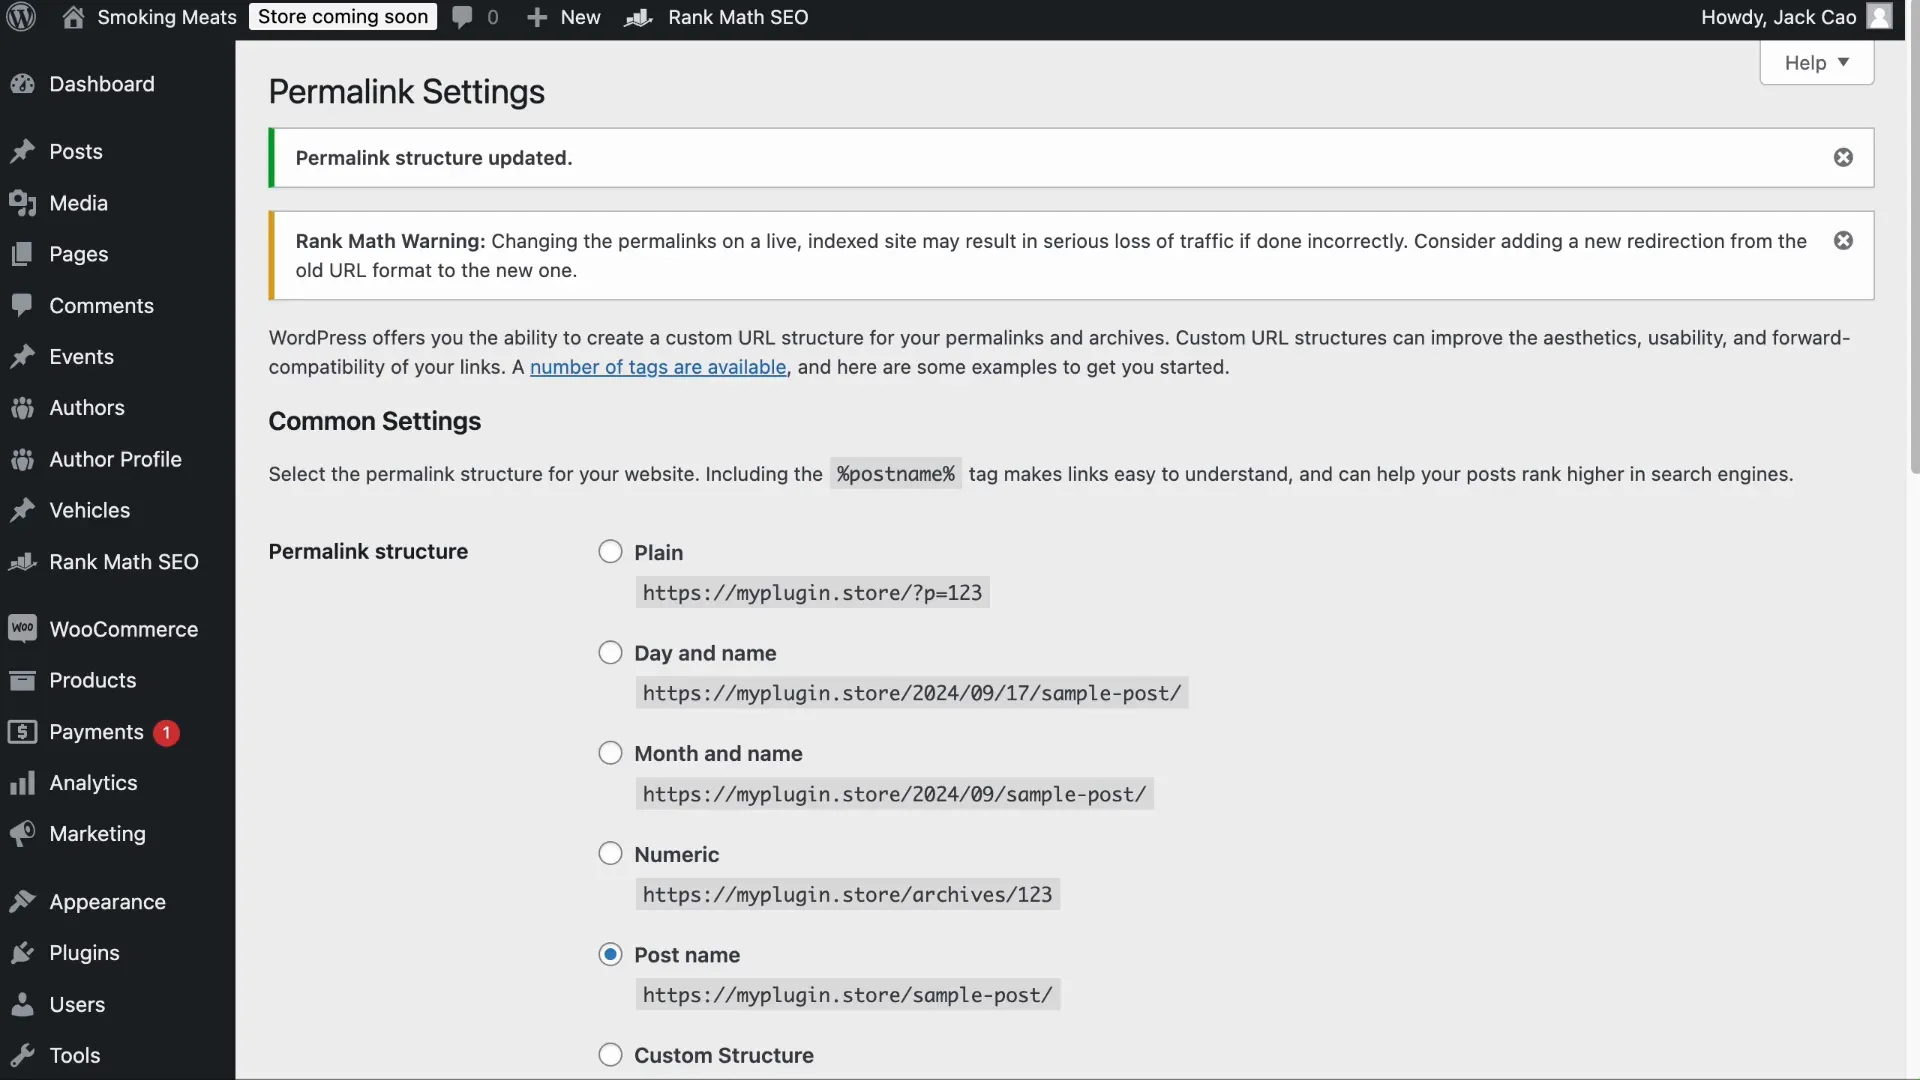Click the Rank Math SEO sidebar icon

(x=22, y=562)
